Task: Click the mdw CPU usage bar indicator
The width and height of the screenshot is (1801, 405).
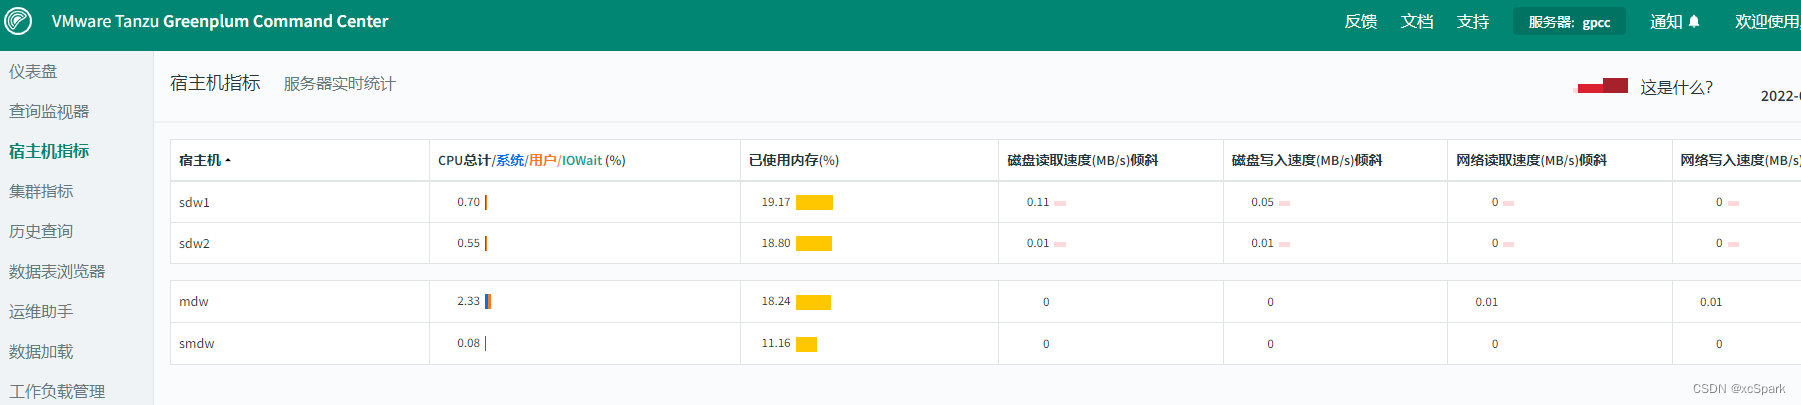Action: [488, 301]
